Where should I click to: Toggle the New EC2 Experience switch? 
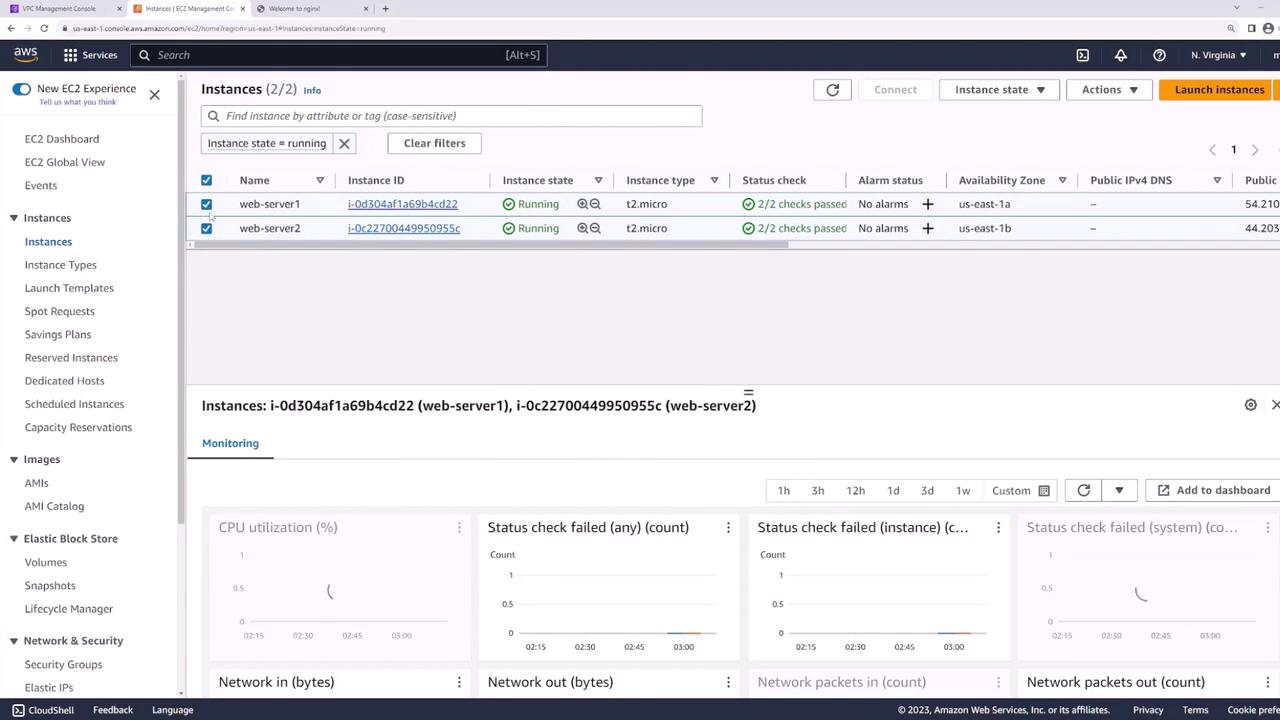22,89
